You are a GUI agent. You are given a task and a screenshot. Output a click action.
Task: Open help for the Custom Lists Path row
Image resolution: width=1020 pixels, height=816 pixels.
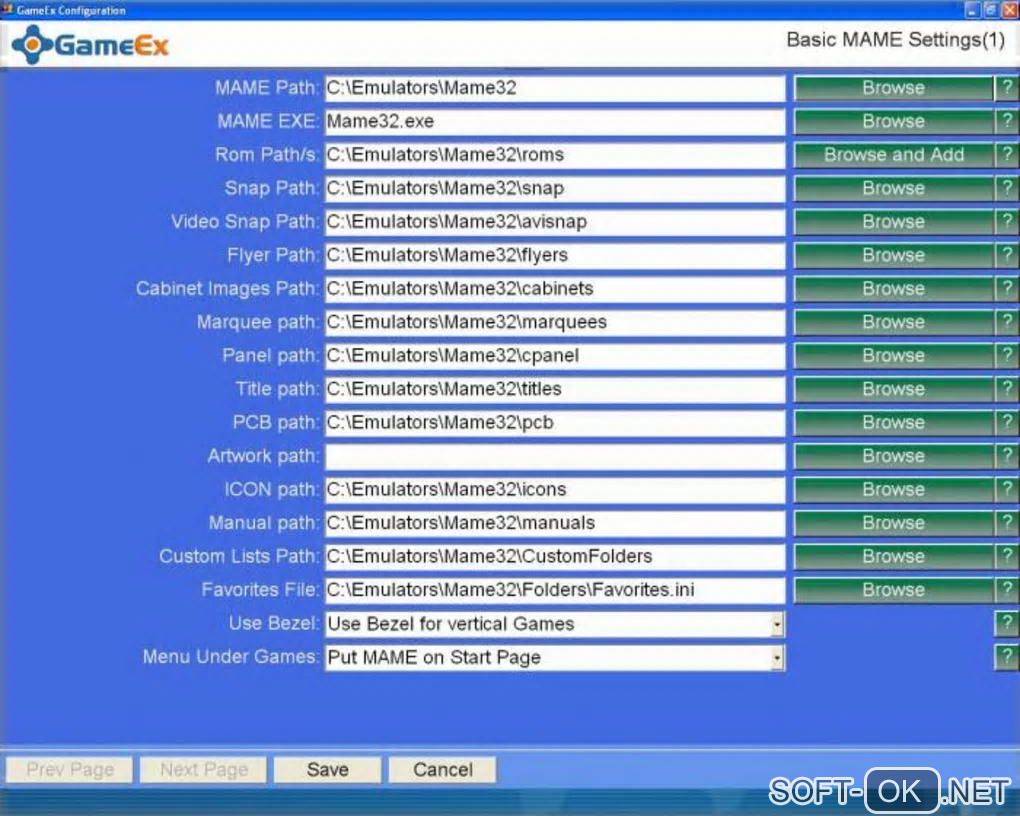point(1007,556)
